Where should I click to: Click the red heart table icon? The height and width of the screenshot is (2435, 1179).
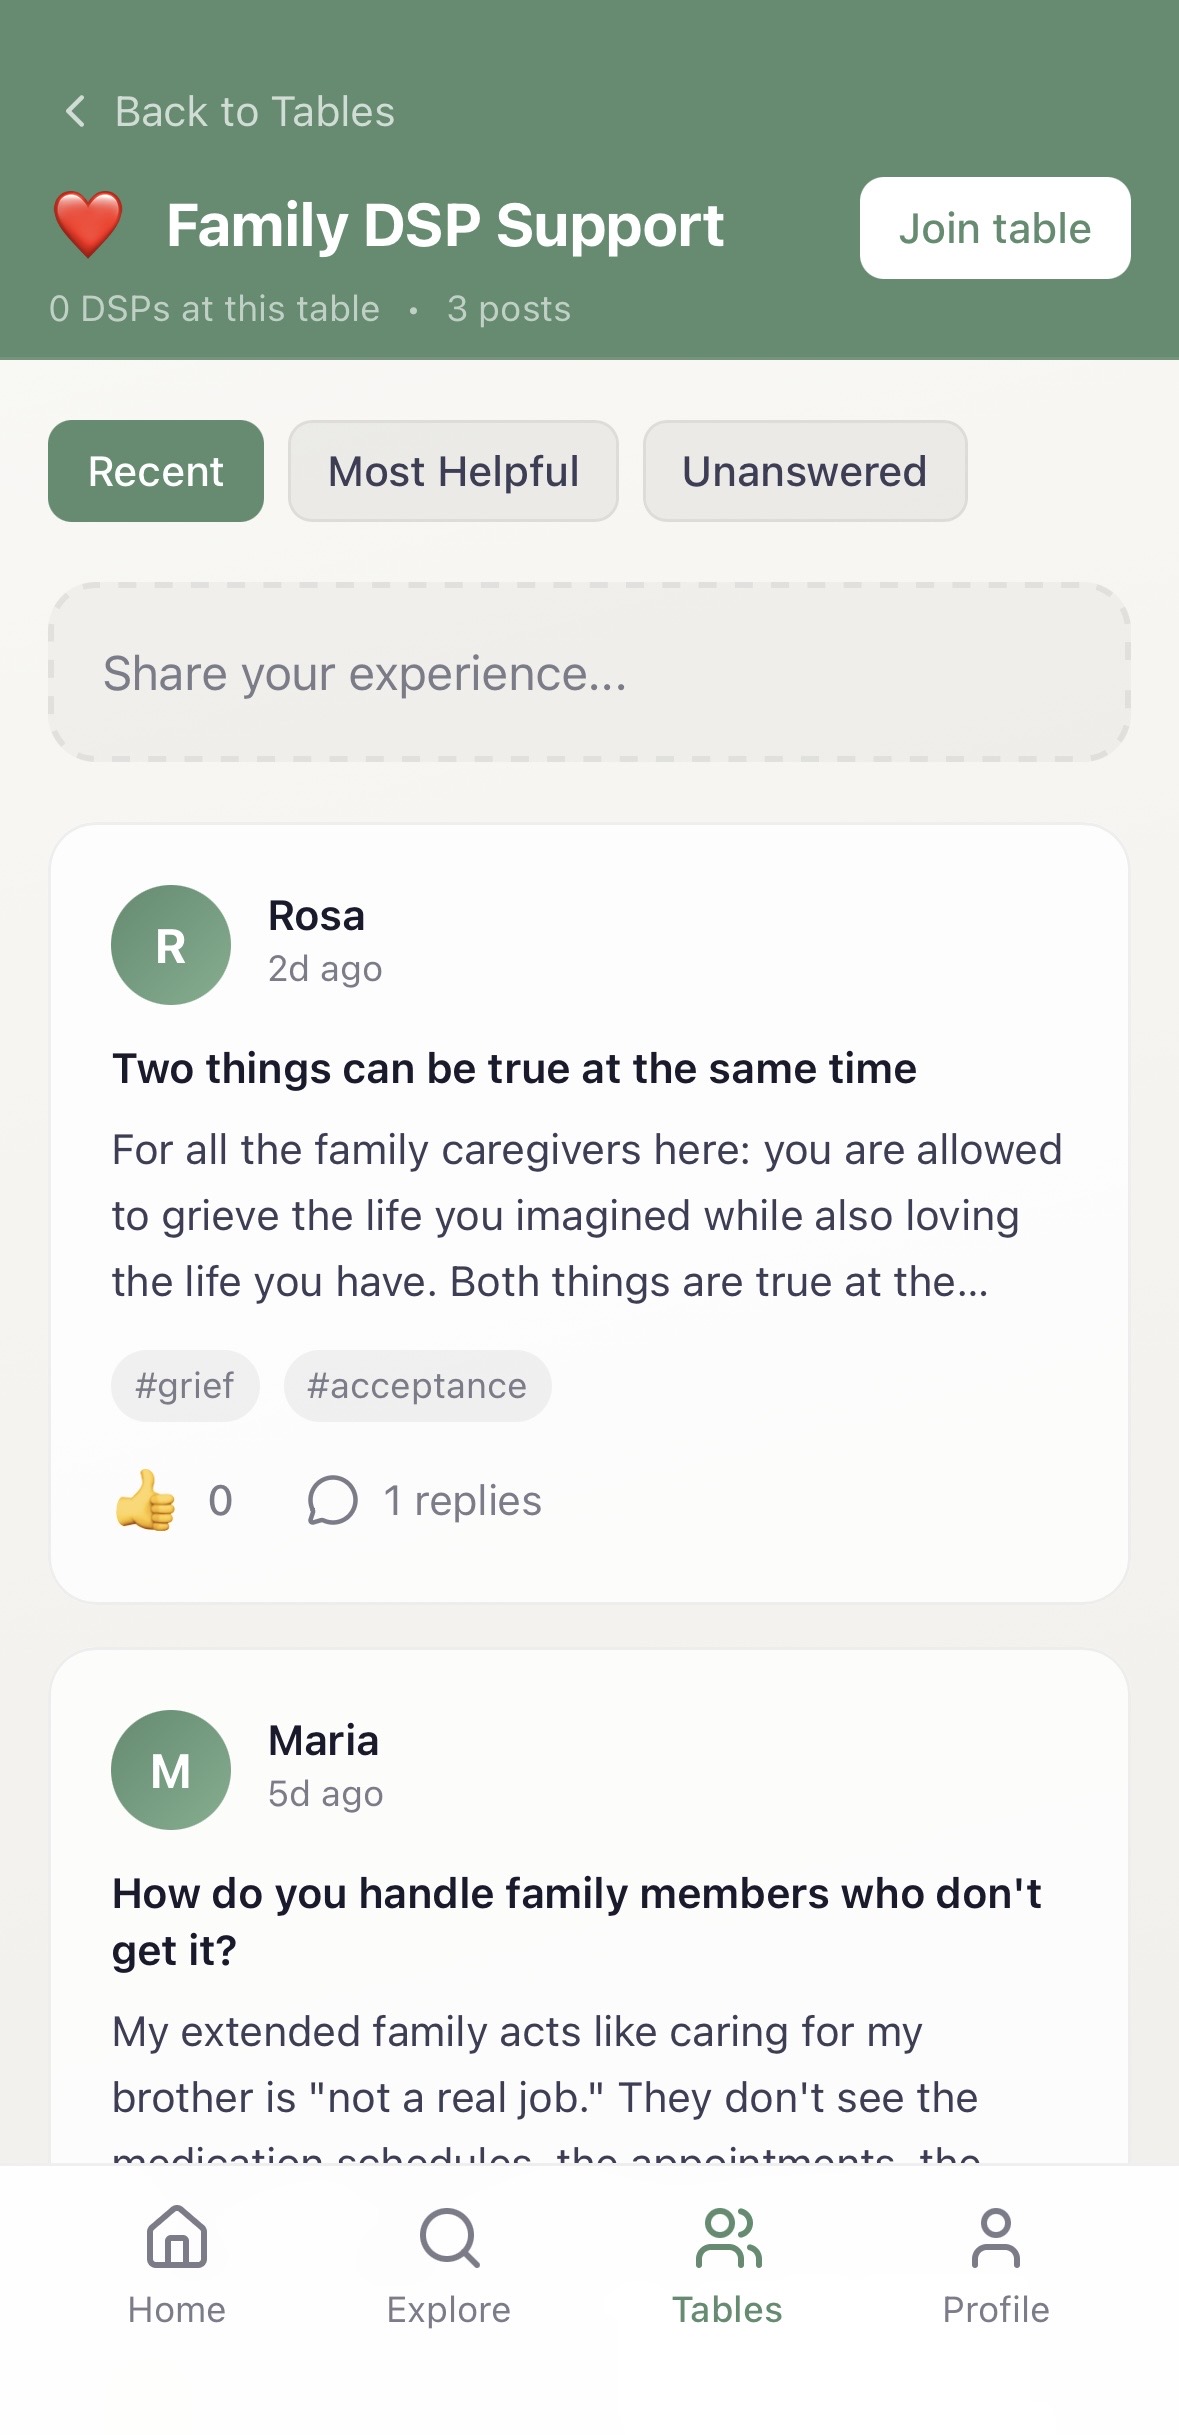pyautogui.click(x=88, y=225)
